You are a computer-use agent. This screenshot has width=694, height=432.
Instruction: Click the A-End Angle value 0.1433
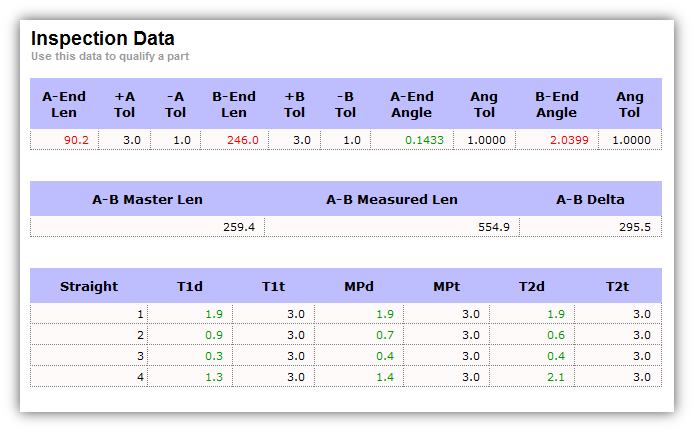tap(425, 140)
